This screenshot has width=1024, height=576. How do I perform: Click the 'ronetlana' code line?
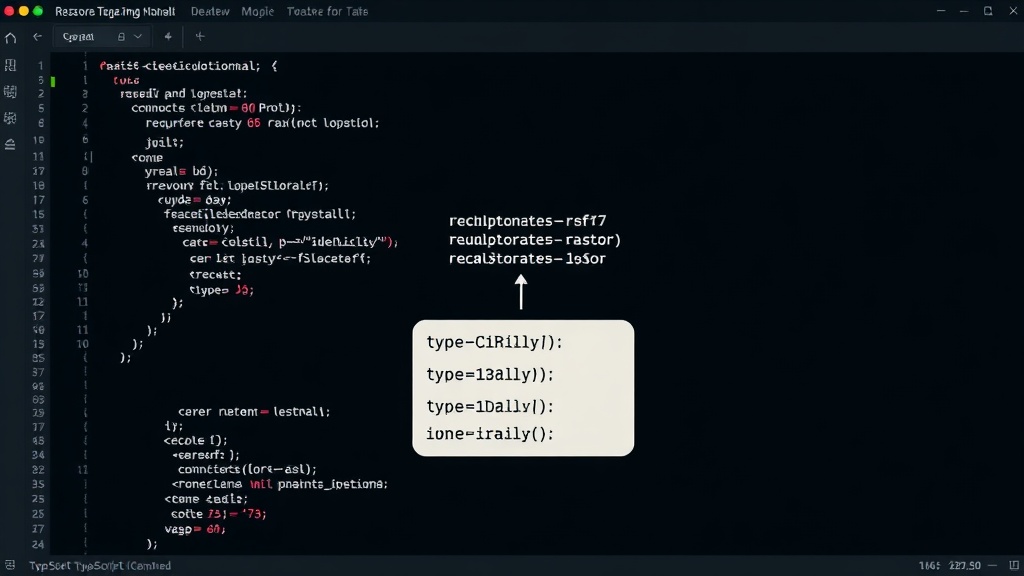[280, 484]
